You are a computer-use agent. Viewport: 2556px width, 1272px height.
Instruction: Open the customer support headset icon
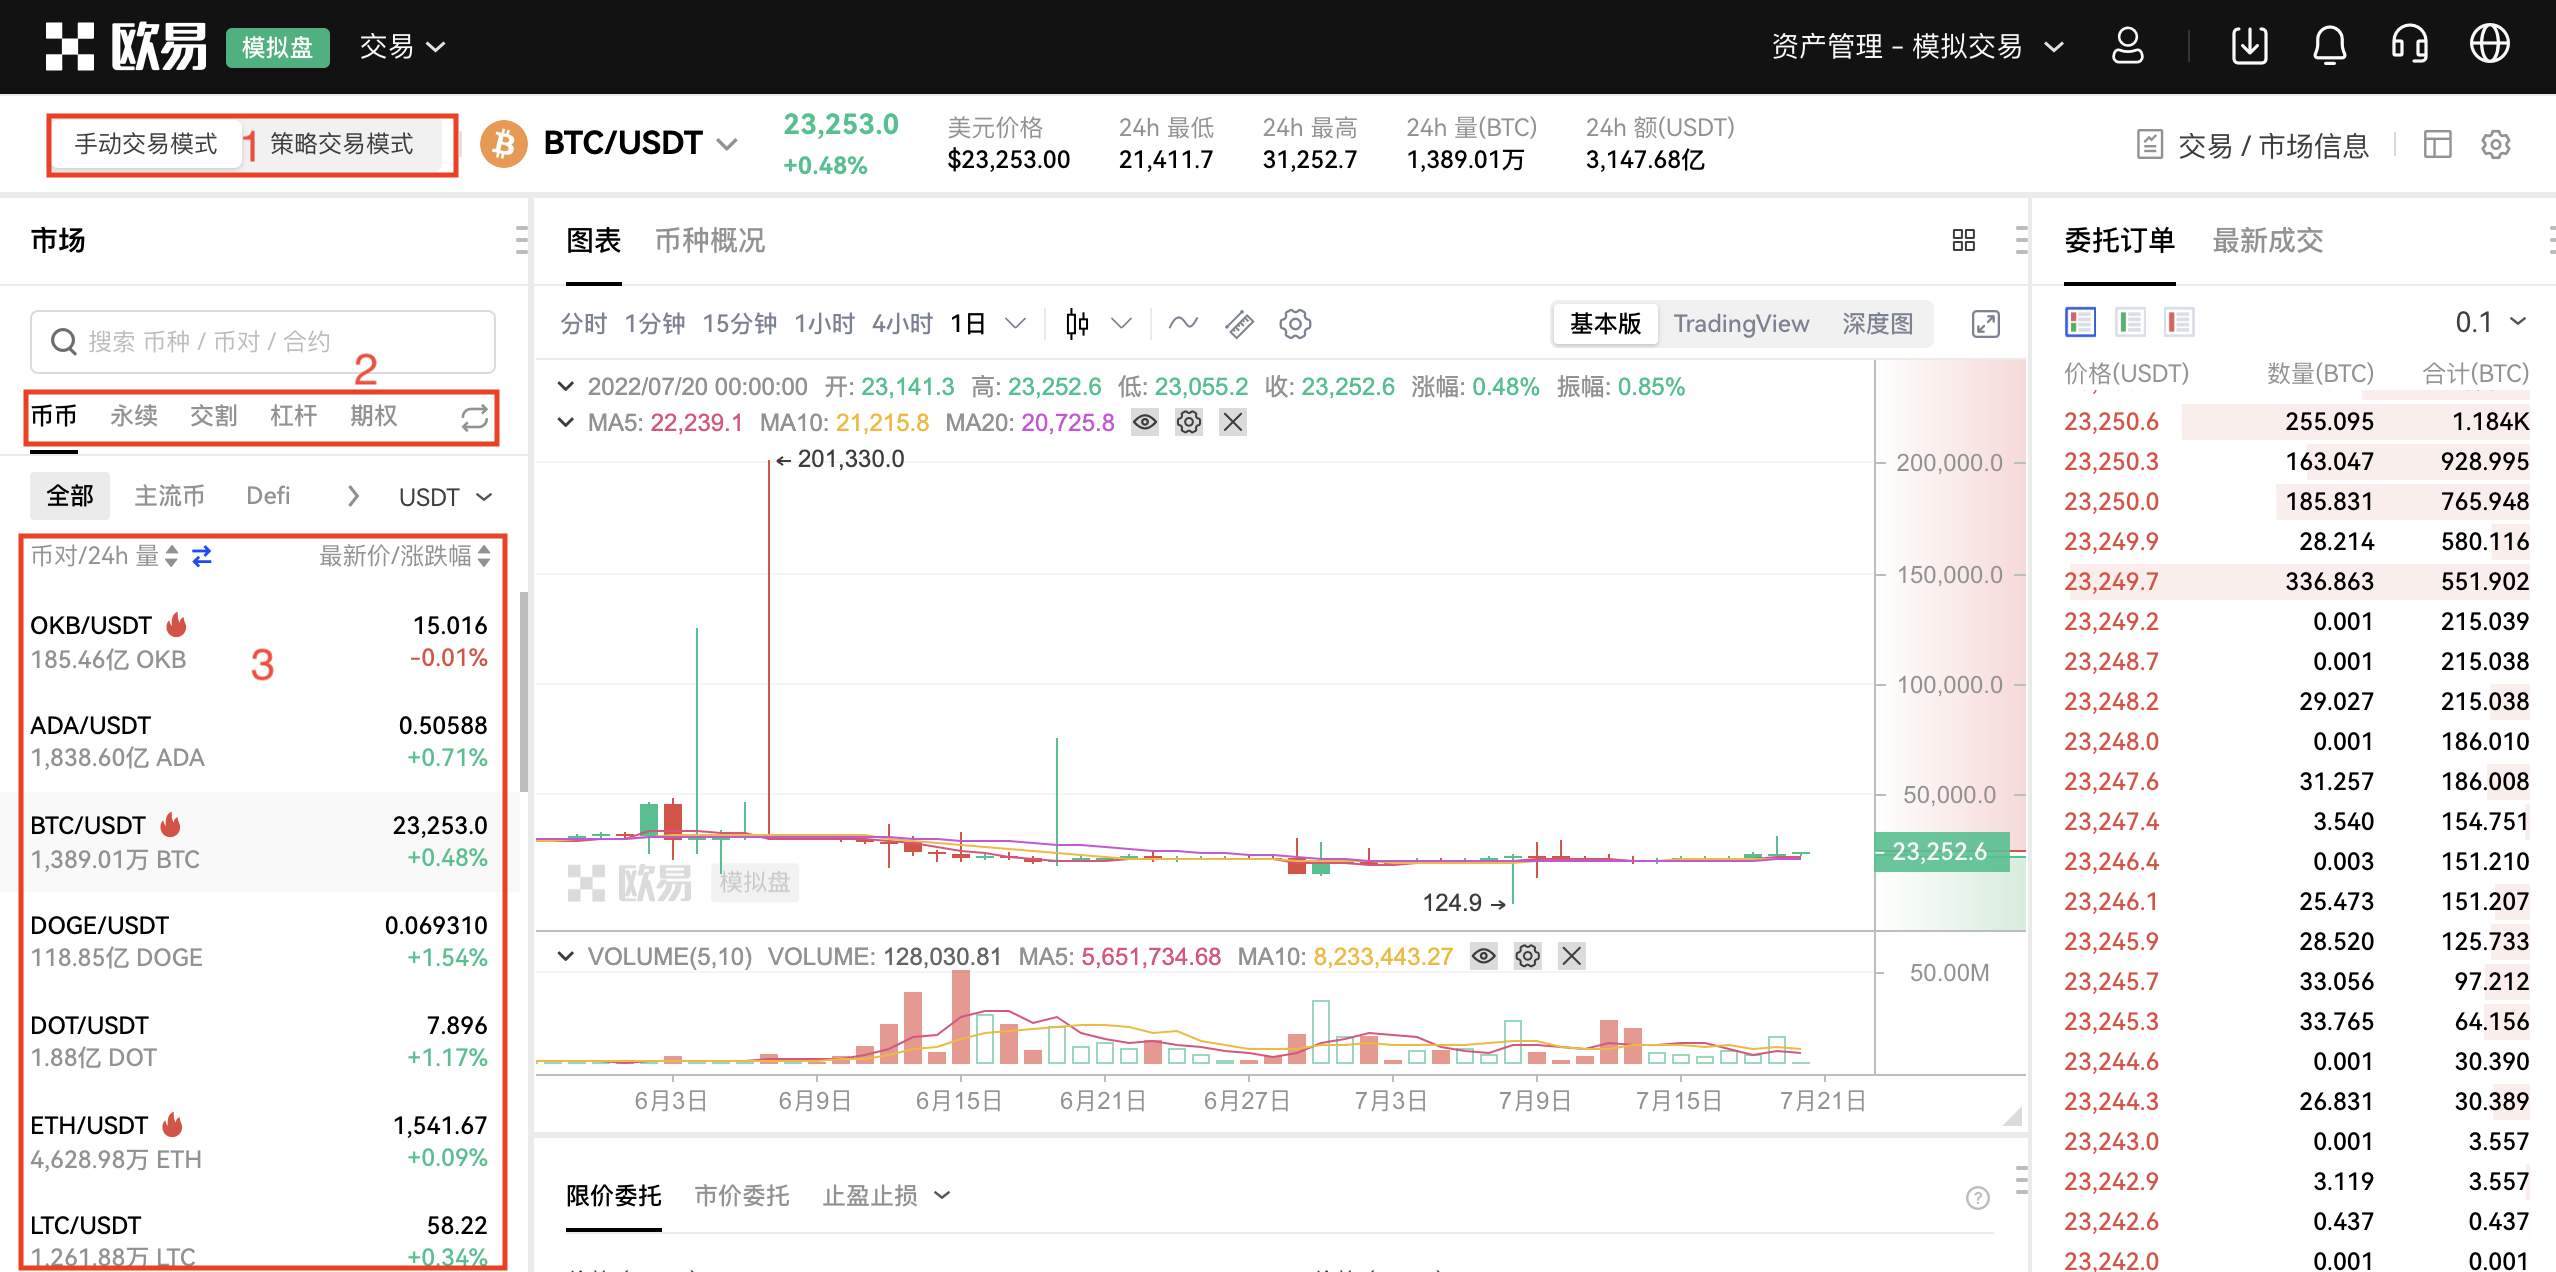tap(2410, 46)
